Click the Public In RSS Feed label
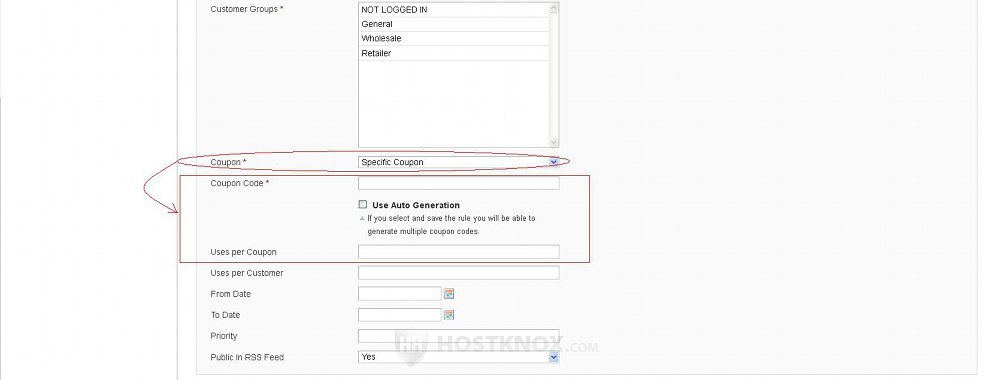 (246, 357)
